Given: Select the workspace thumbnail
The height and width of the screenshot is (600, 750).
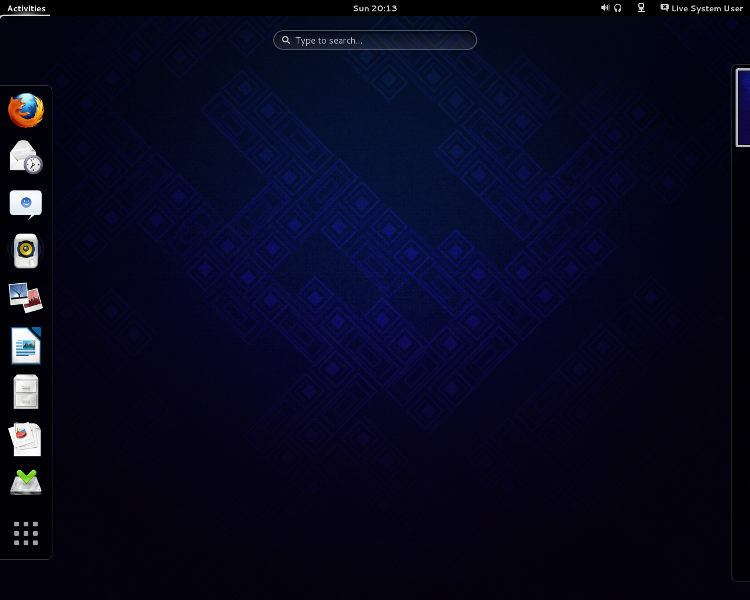Looking at the screenshot, I should tap(743, 108).
